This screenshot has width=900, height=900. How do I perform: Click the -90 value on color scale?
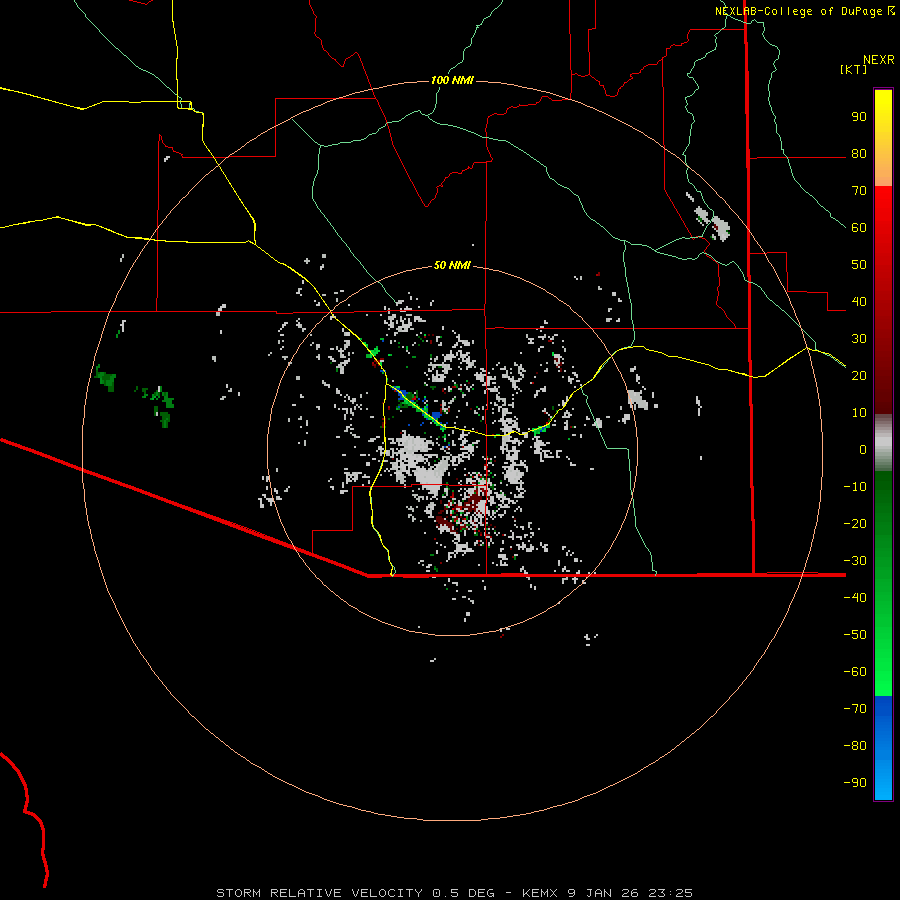click(x=855, y=782)
